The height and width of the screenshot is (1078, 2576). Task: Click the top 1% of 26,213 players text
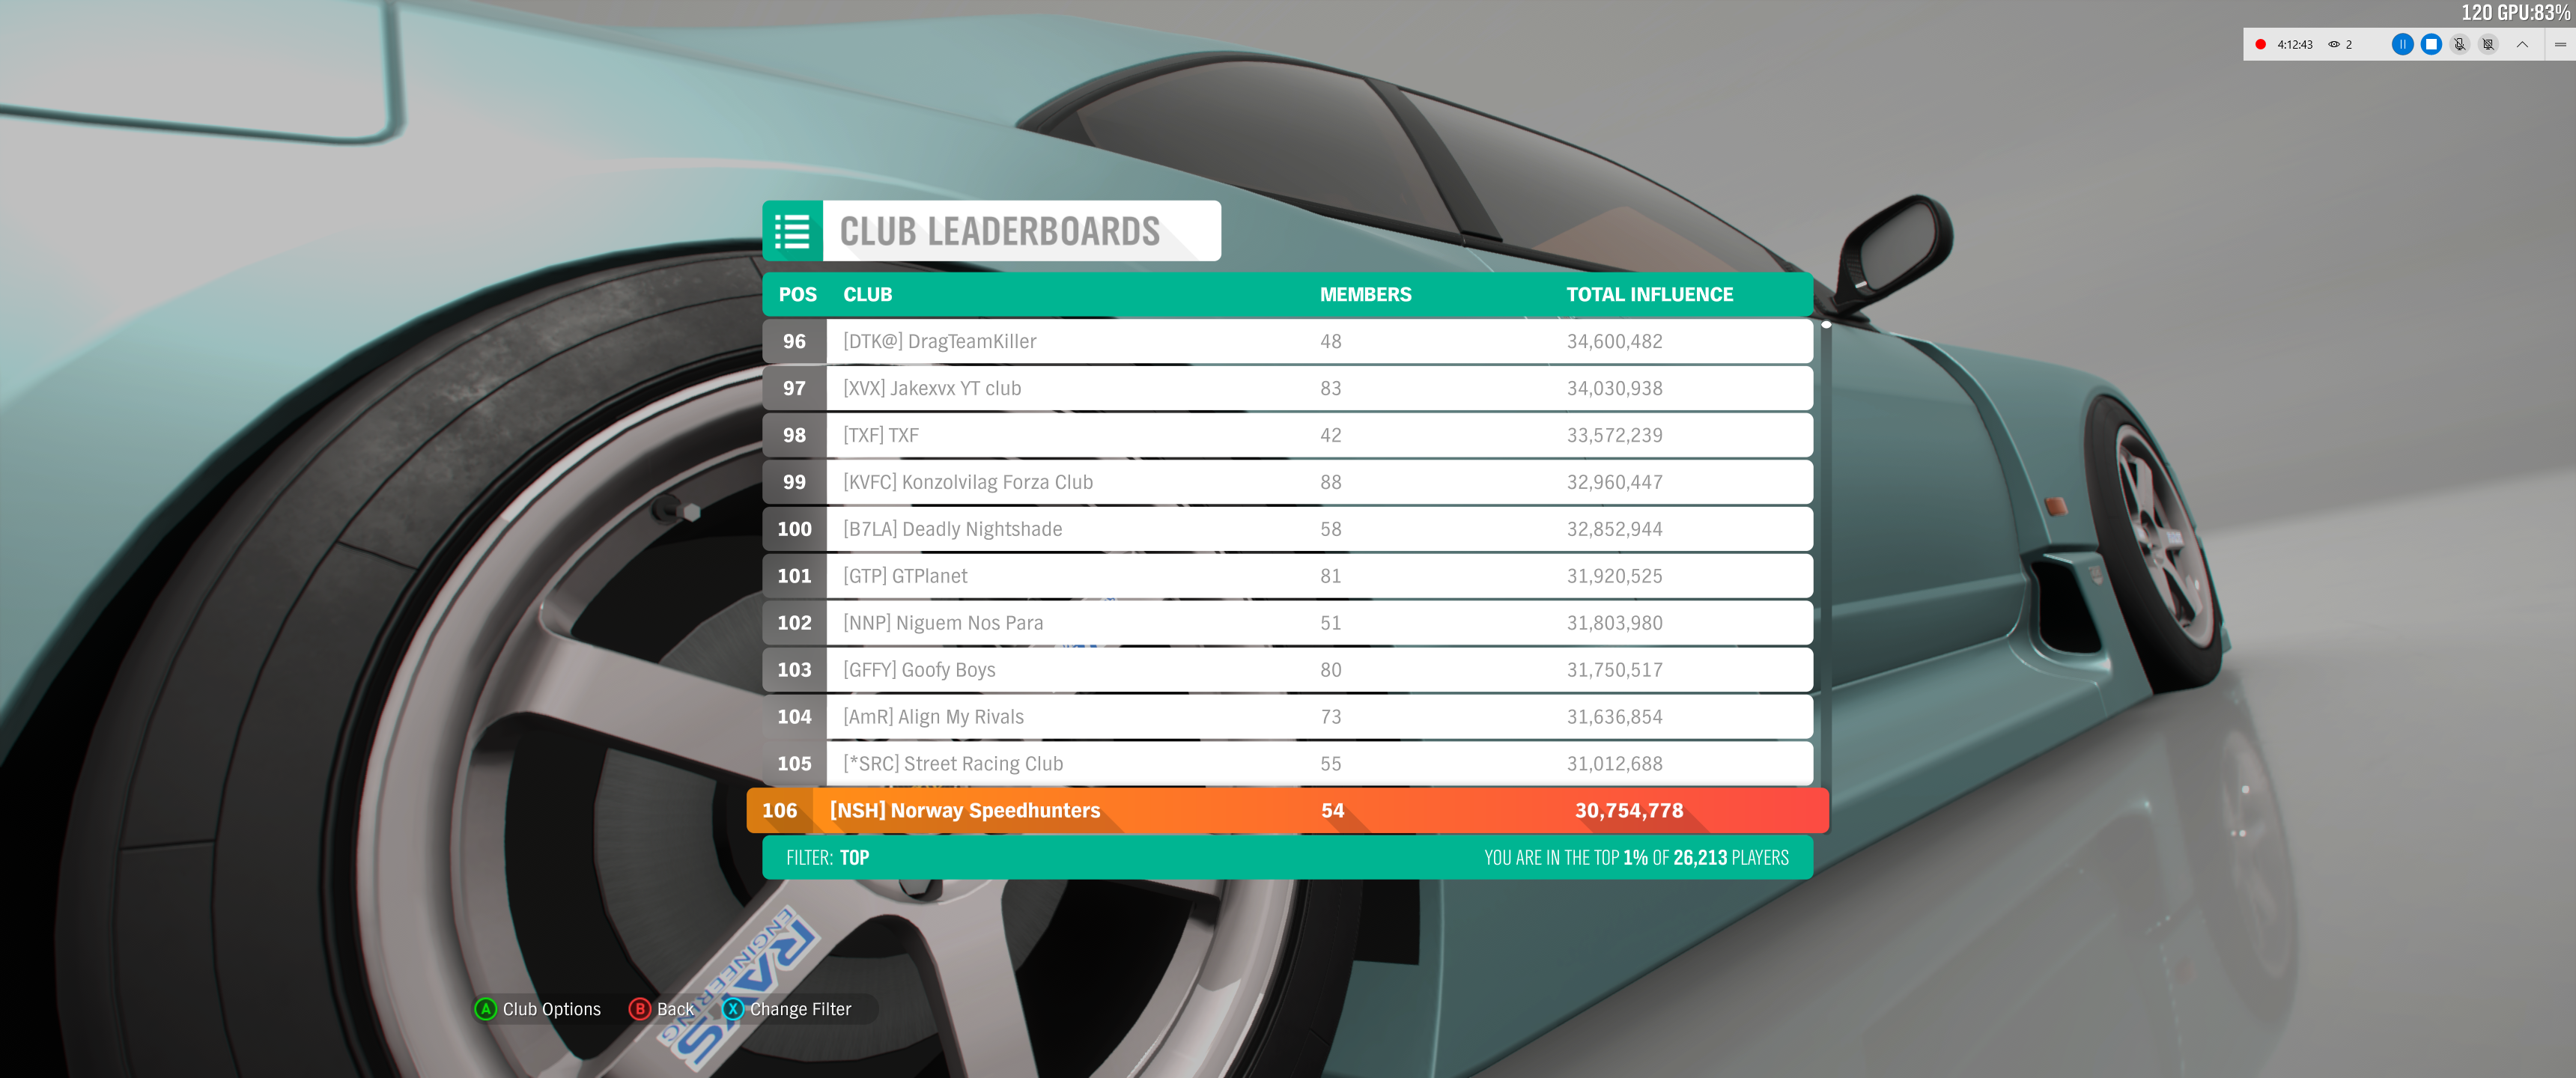tap(1636, 858)
